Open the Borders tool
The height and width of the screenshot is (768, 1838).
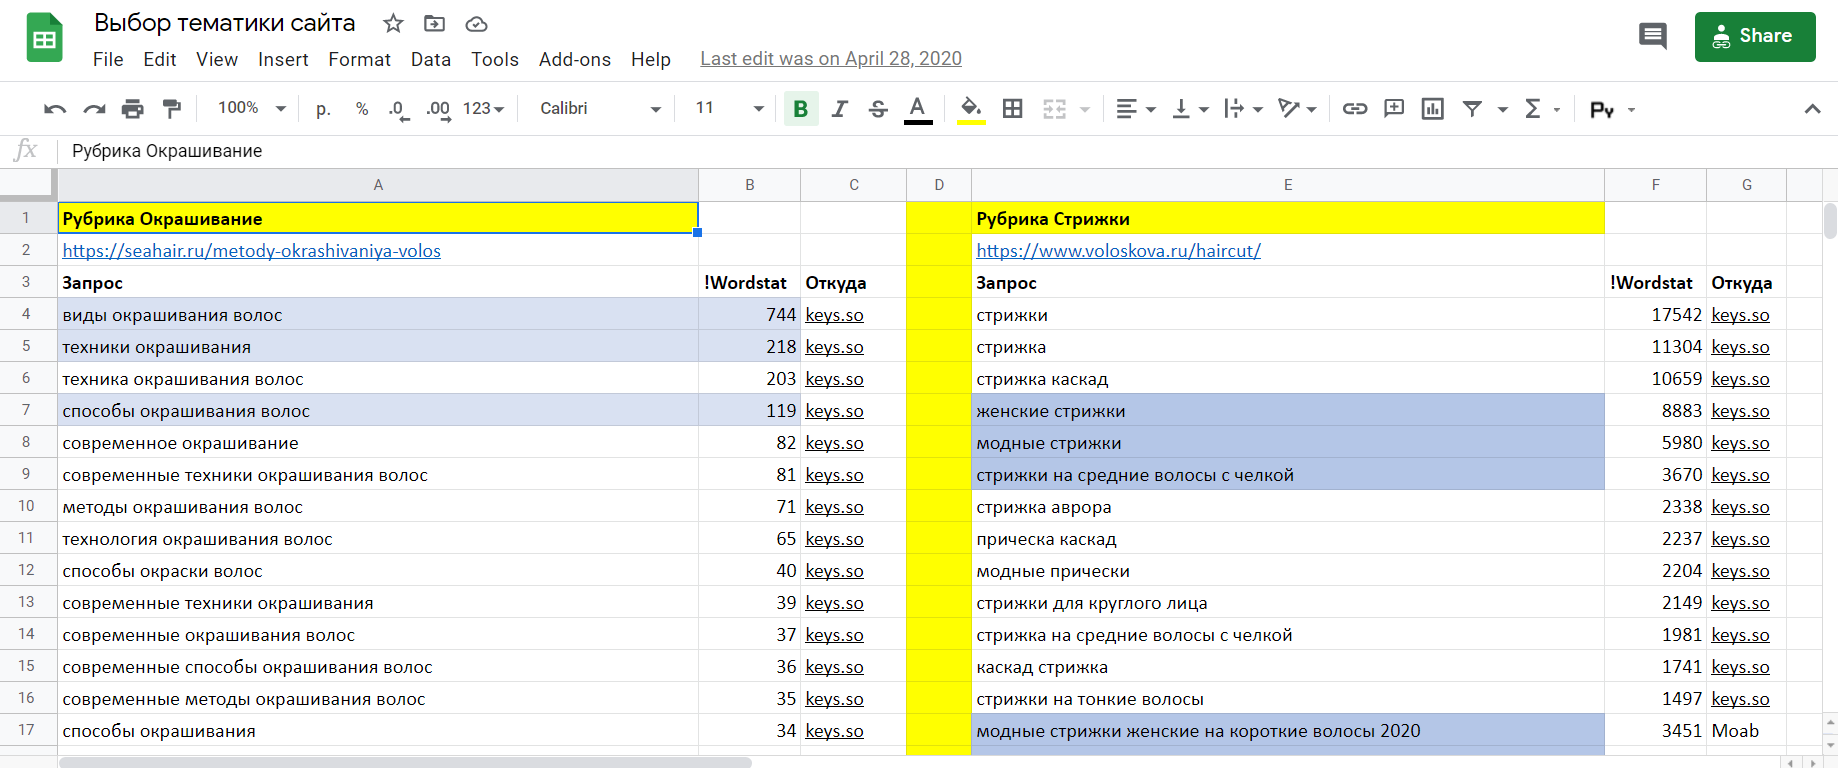pos(1012,109)
